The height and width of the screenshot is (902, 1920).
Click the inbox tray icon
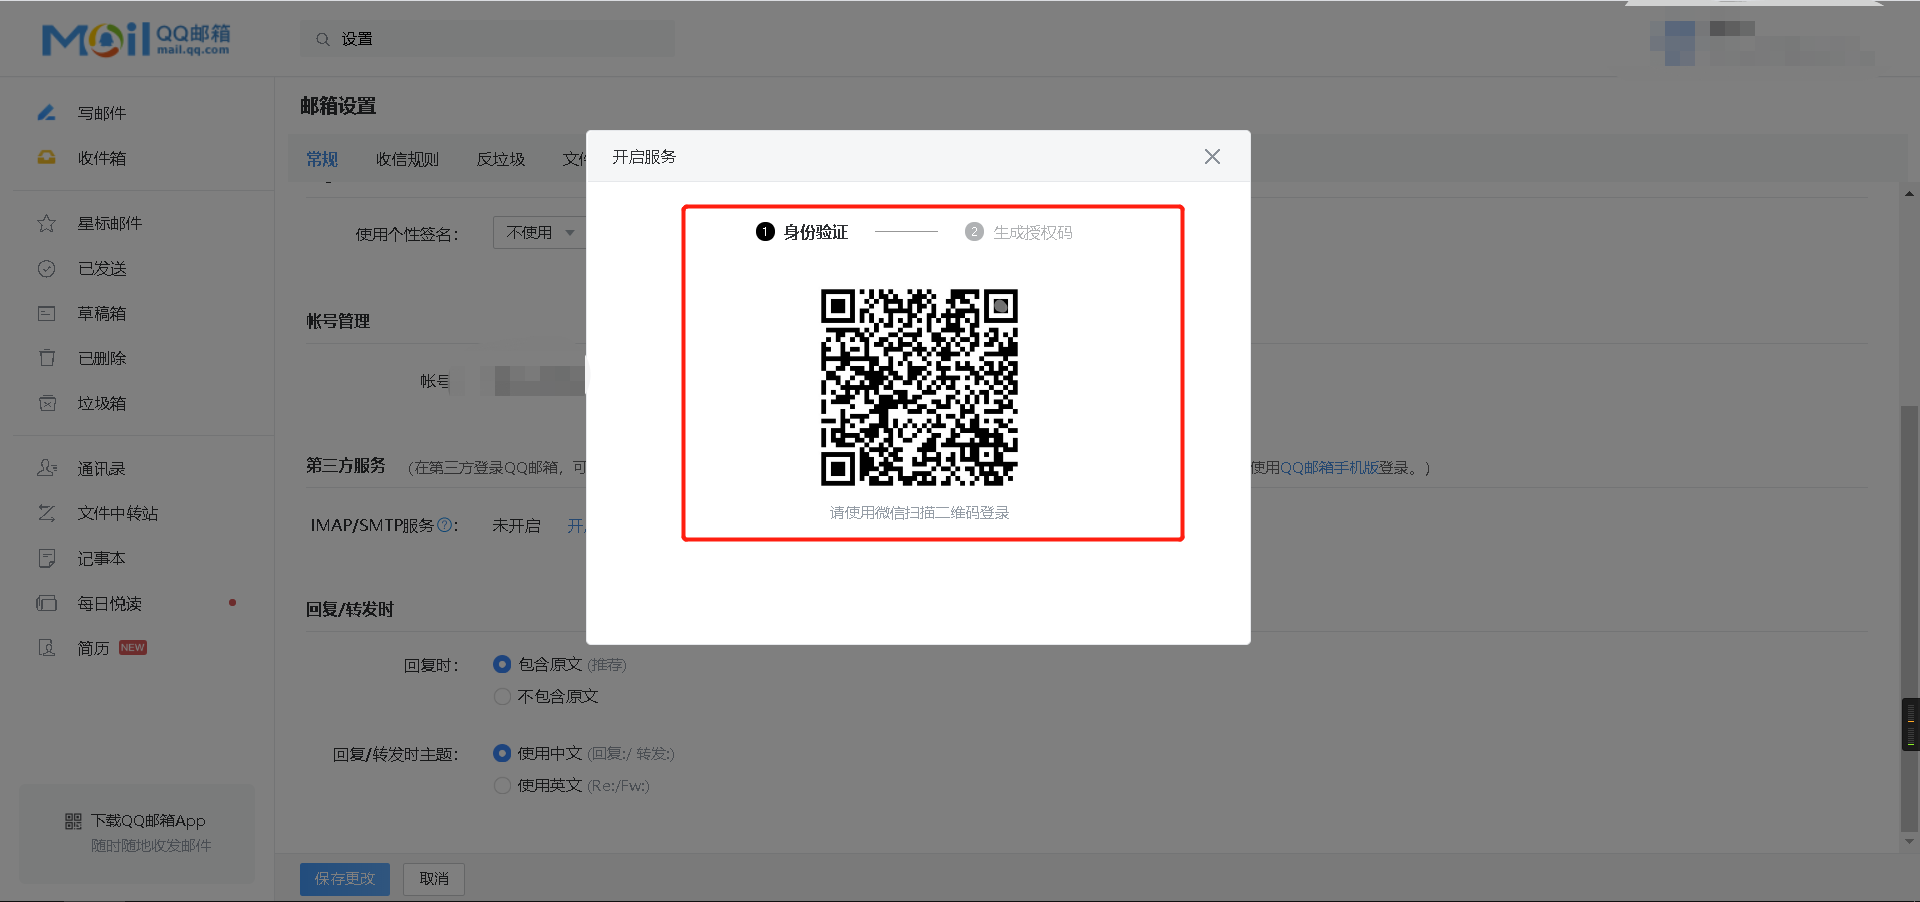46,157
